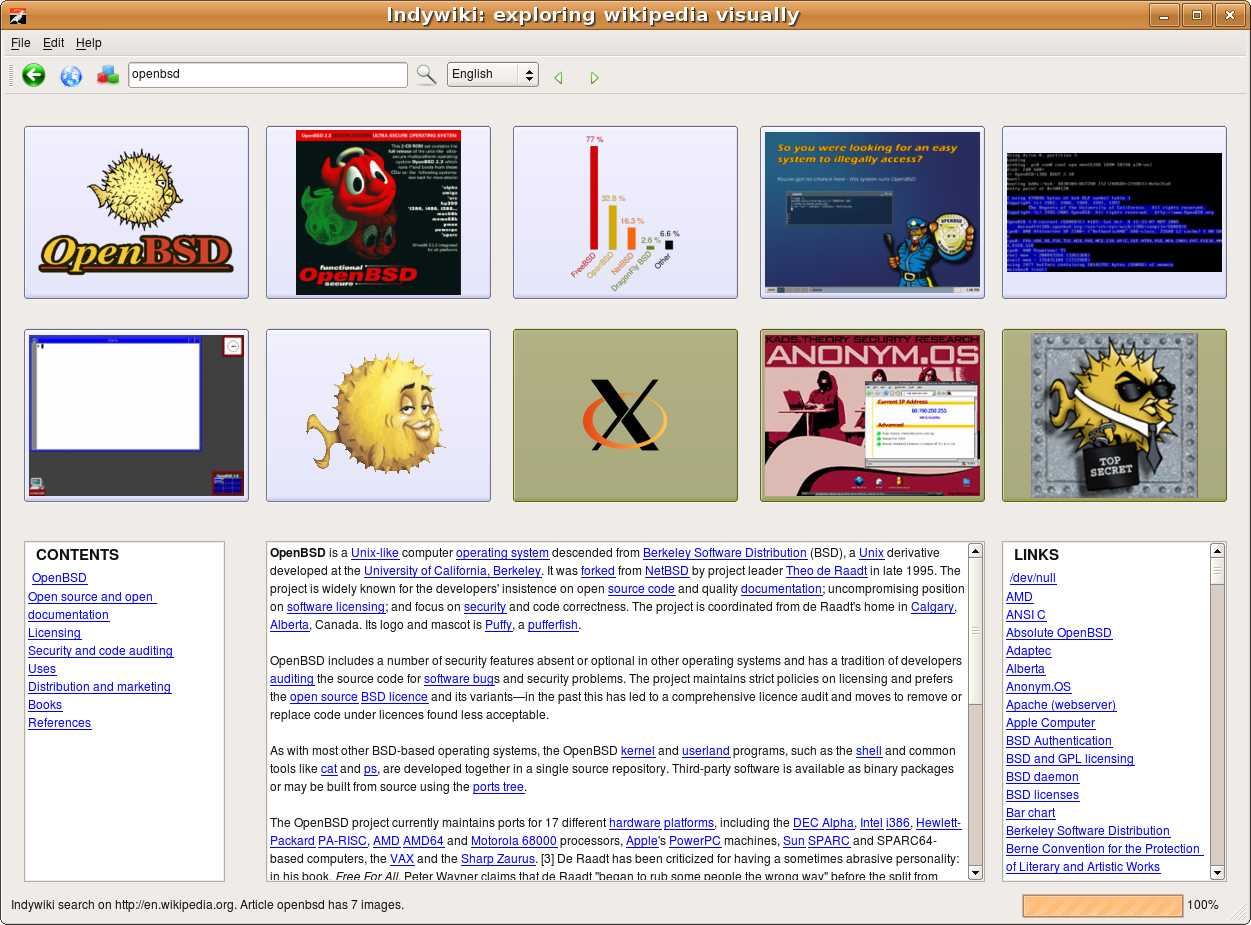Open the File menu
1251x925 pixels.
tap(21, 43)
